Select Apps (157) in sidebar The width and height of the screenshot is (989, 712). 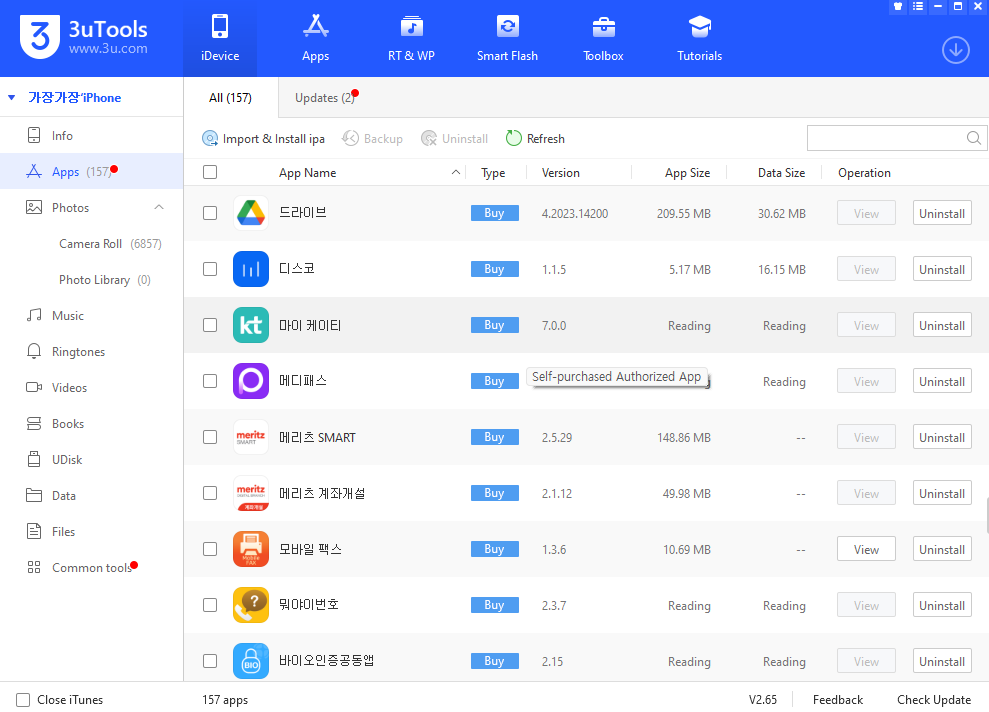91,172
